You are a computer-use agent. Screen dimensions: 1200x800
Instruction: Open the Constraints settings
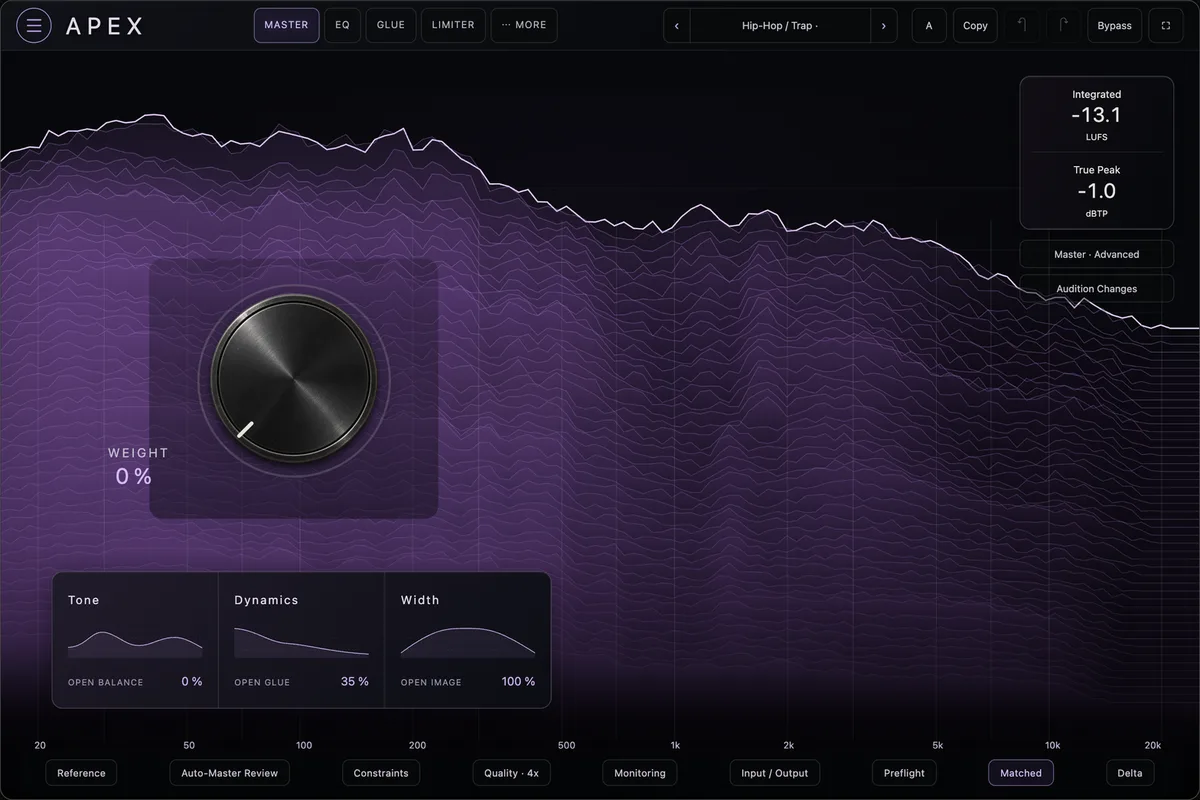pos(381,773)
